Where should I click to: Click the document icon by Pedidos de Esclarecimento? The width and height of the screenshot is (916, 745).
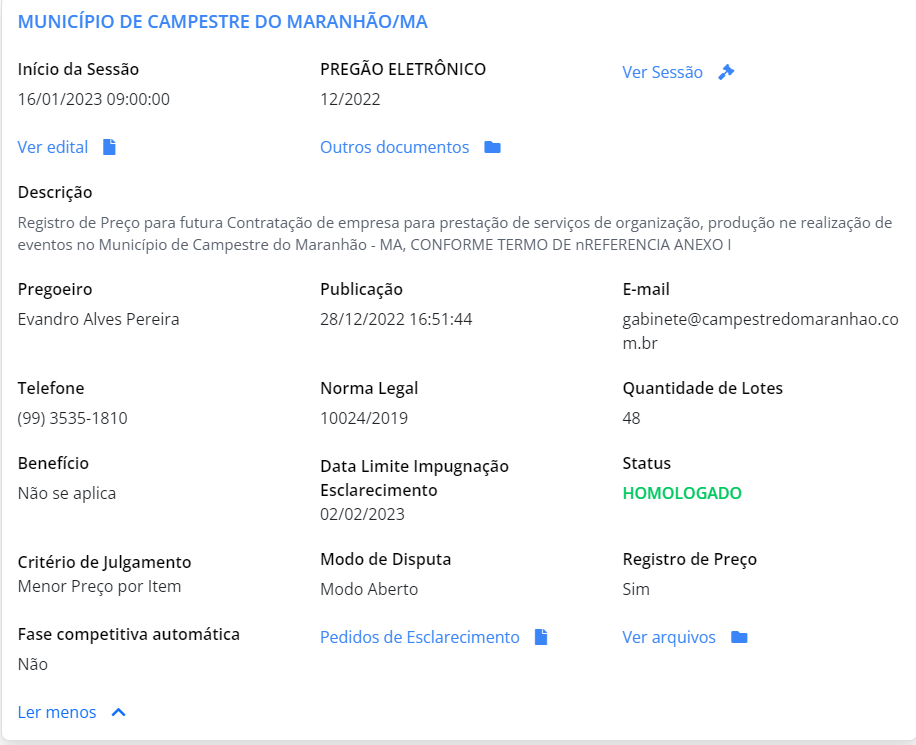click(x=541, y=637)
